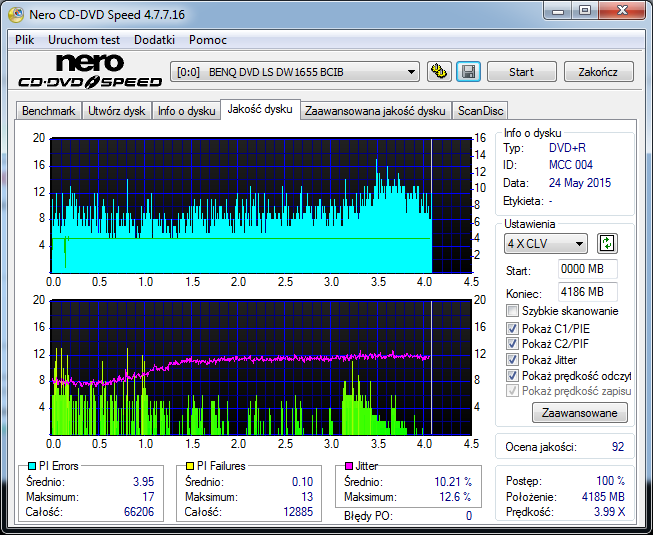Click the floppy disk save icon
The height and width of the screenshot is (535, 653).
point(469,72)
